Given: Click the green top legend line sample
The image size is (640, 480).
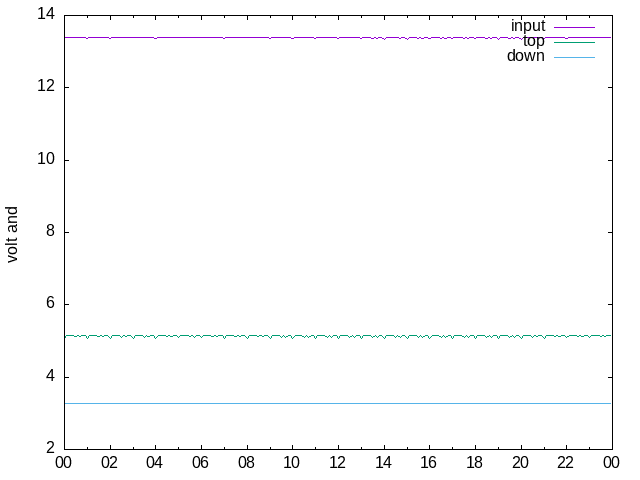Looking at the screenshot, I should (x=574, y=42).
